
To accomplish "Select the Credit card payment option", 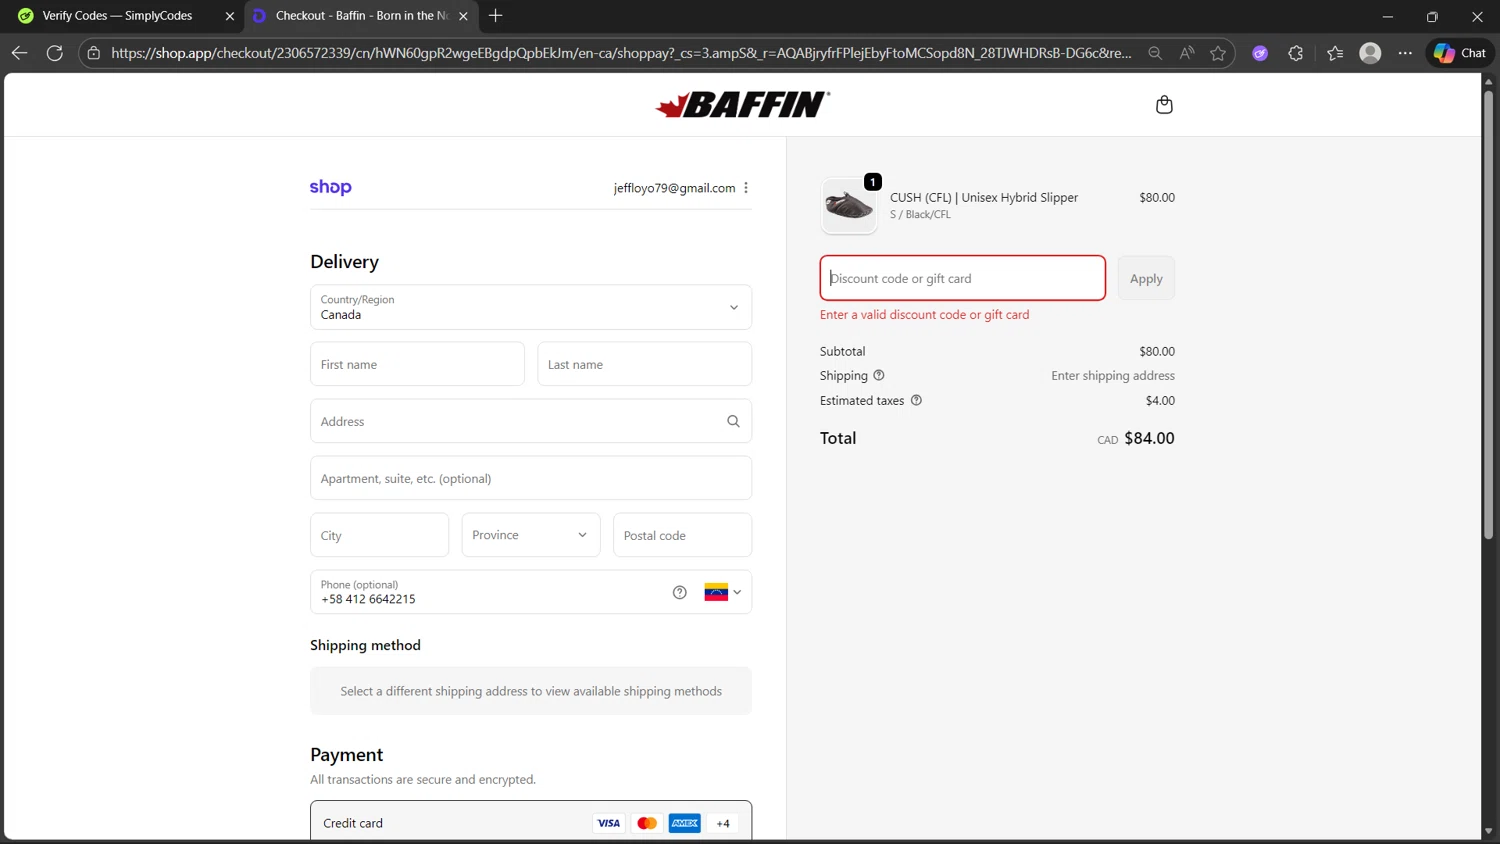I will click(x=531, y=823).
